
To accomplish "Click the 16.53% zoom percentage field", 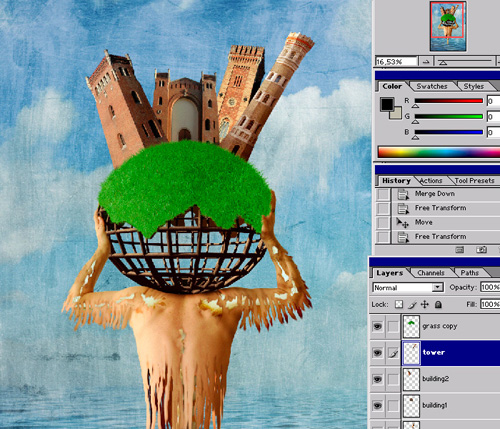I will (x=396, y=62).
